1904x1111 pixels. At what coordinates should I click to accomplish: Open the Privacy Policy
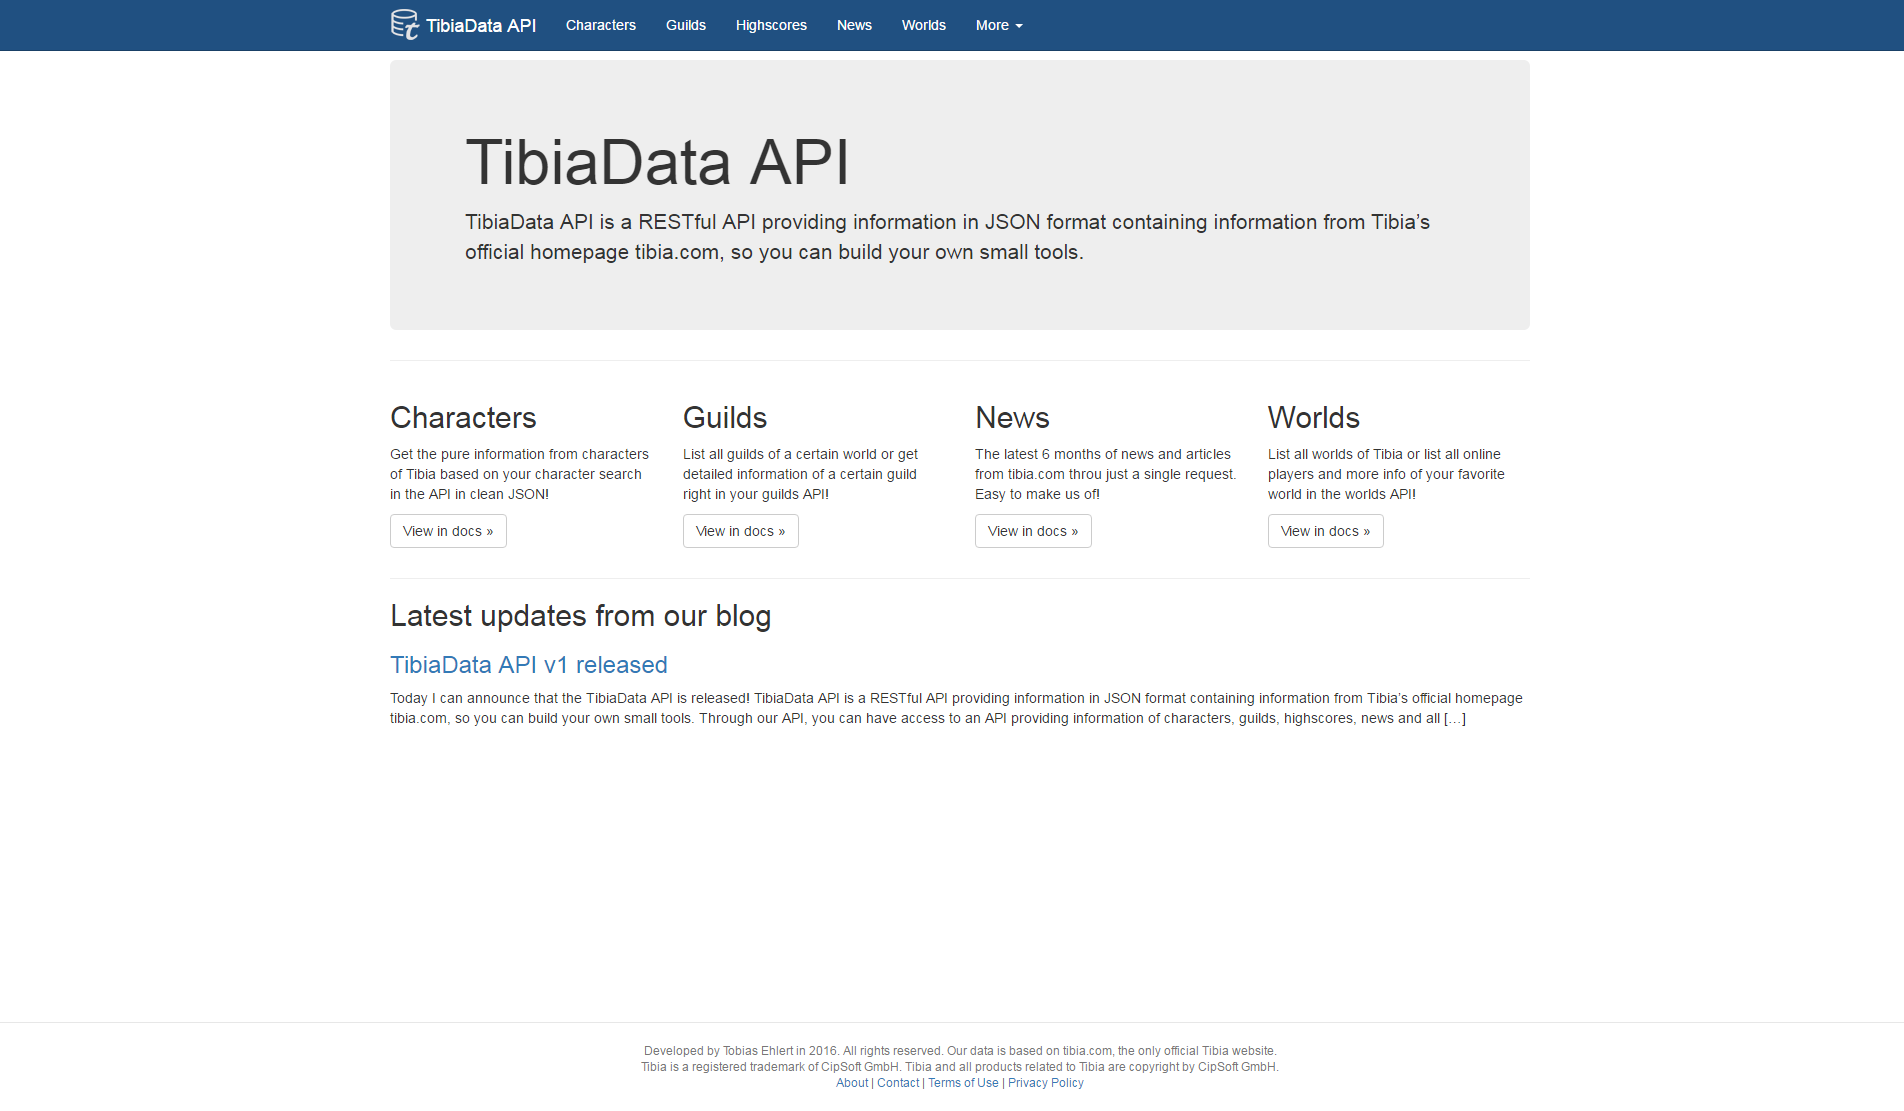[x=1045, y=1082]
